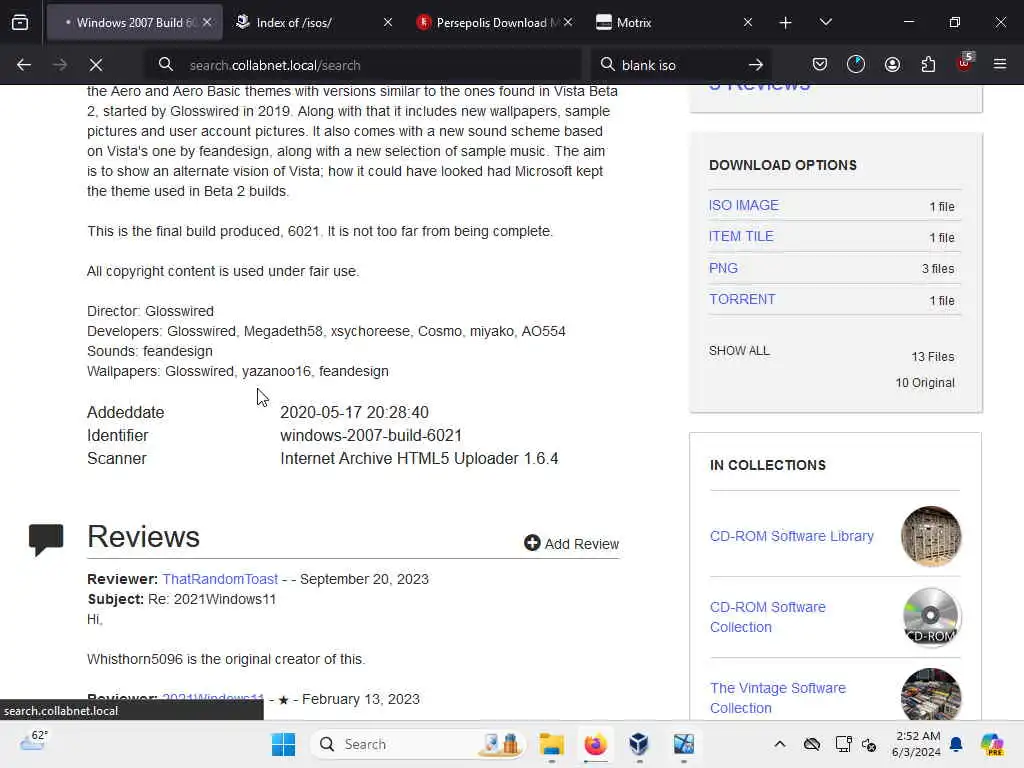The image size is (1024, 768).
Task: Click Add Review button
Action: click(x=571, y=543)
